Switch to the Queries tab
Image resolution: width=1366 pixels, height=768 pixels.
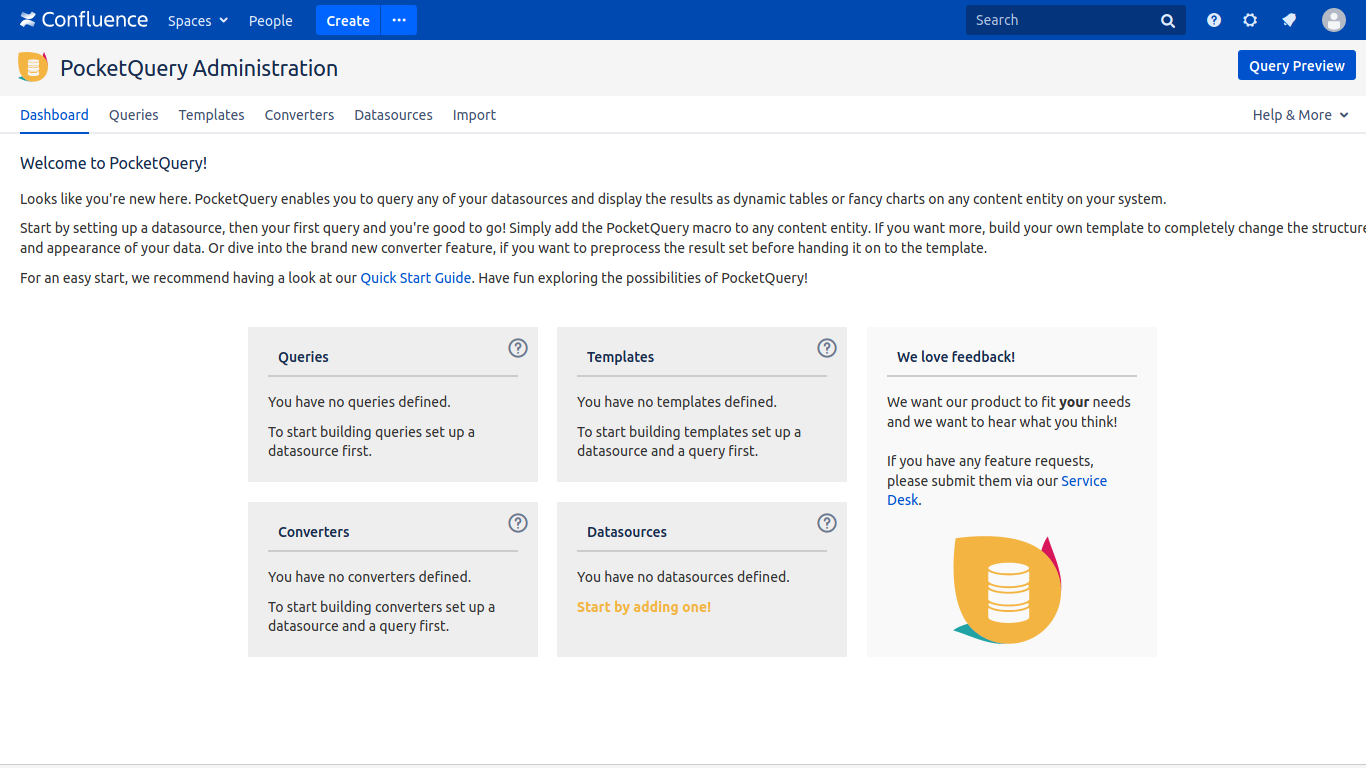point(134,115)
